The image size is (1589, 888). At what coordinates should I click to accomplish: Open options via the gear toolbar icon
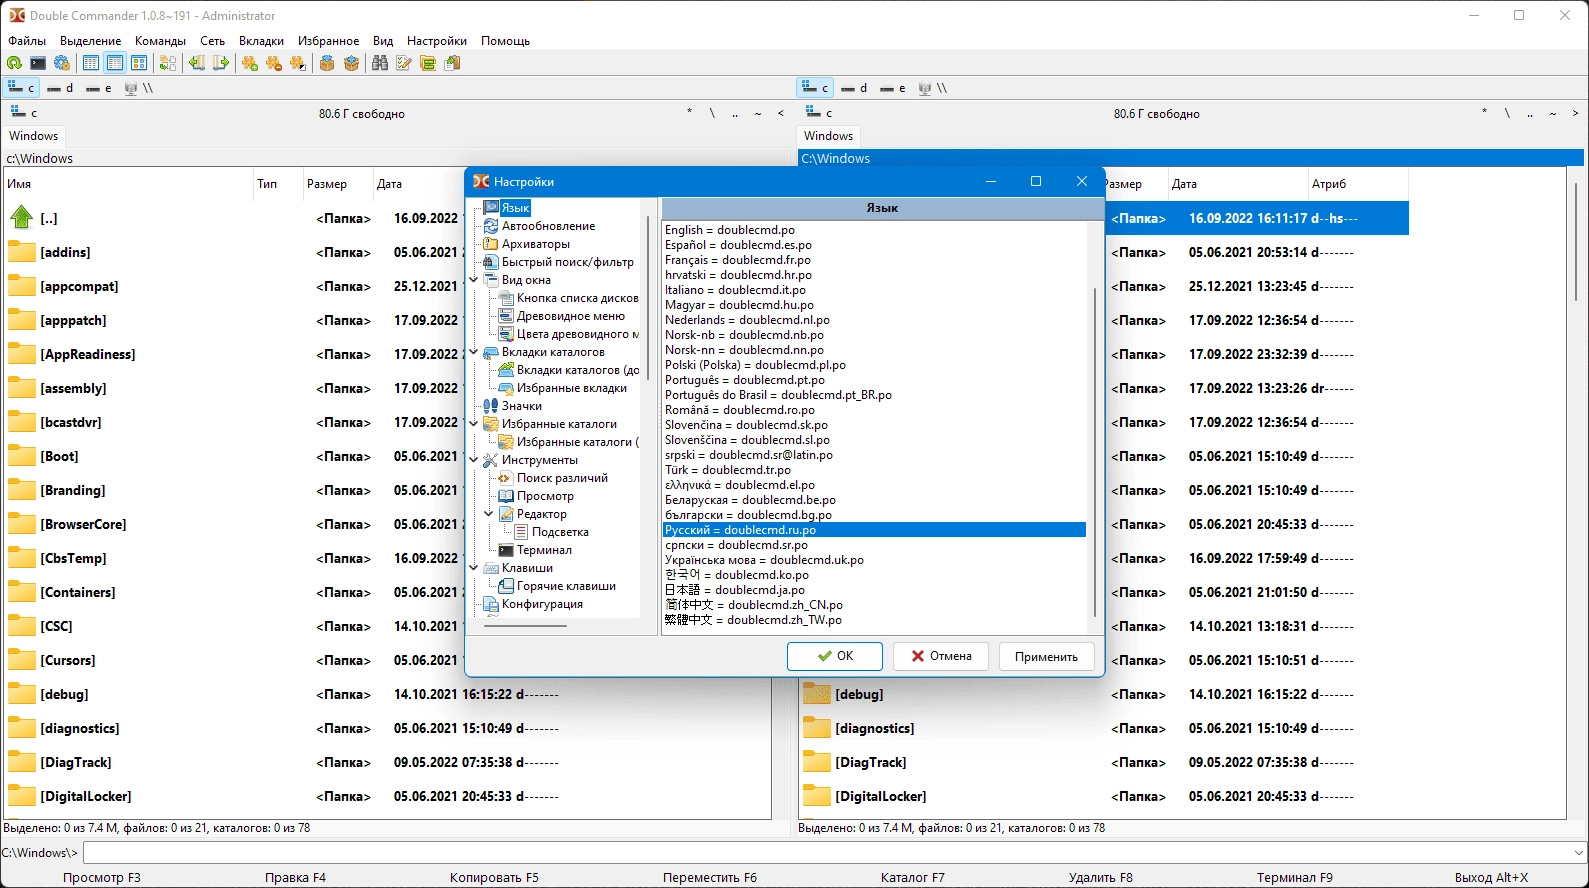62,63
